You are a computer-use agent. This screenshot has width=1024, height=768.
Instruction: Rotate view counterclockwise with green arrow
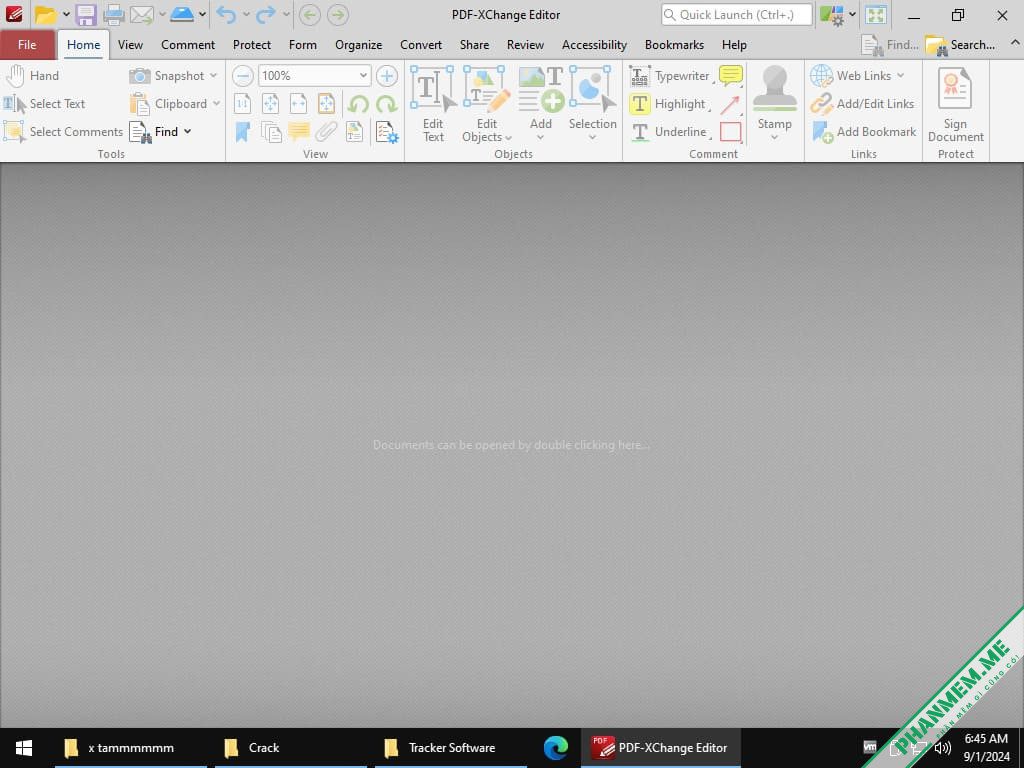tap(358, 104)
